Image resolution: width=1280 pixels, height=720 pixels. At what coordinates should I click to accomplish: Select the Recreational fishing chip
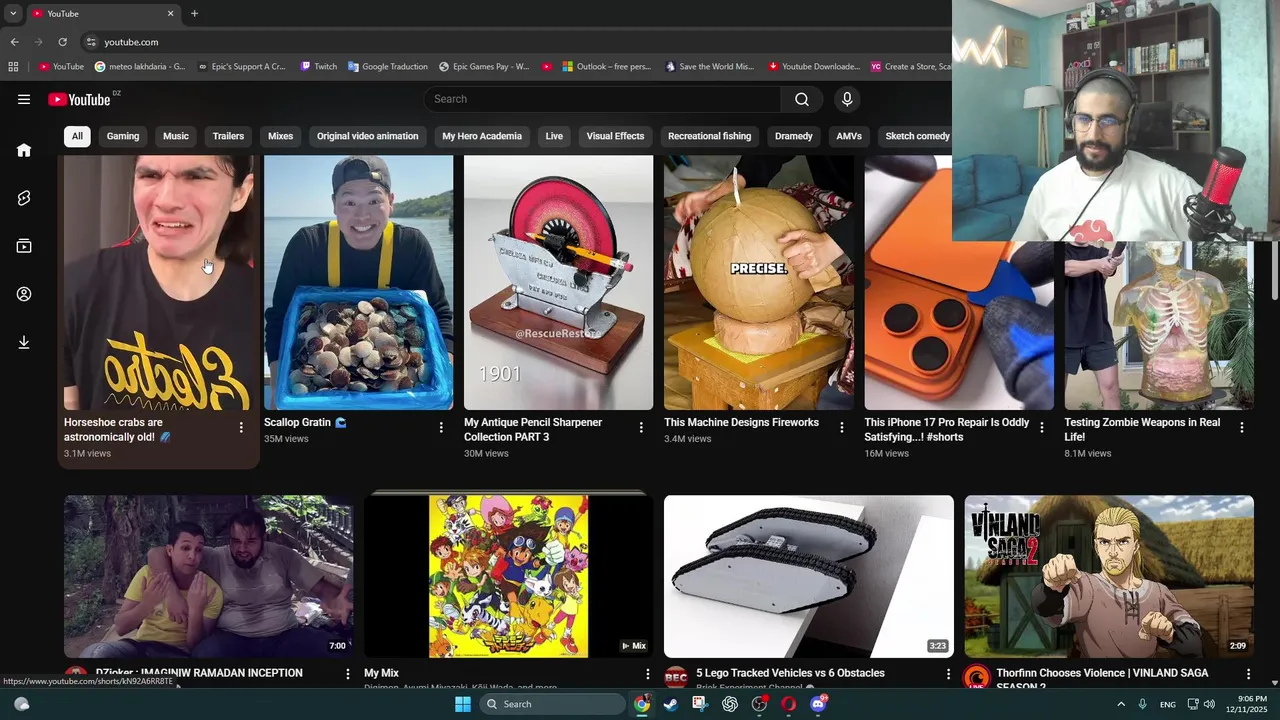tap(709, 136)
